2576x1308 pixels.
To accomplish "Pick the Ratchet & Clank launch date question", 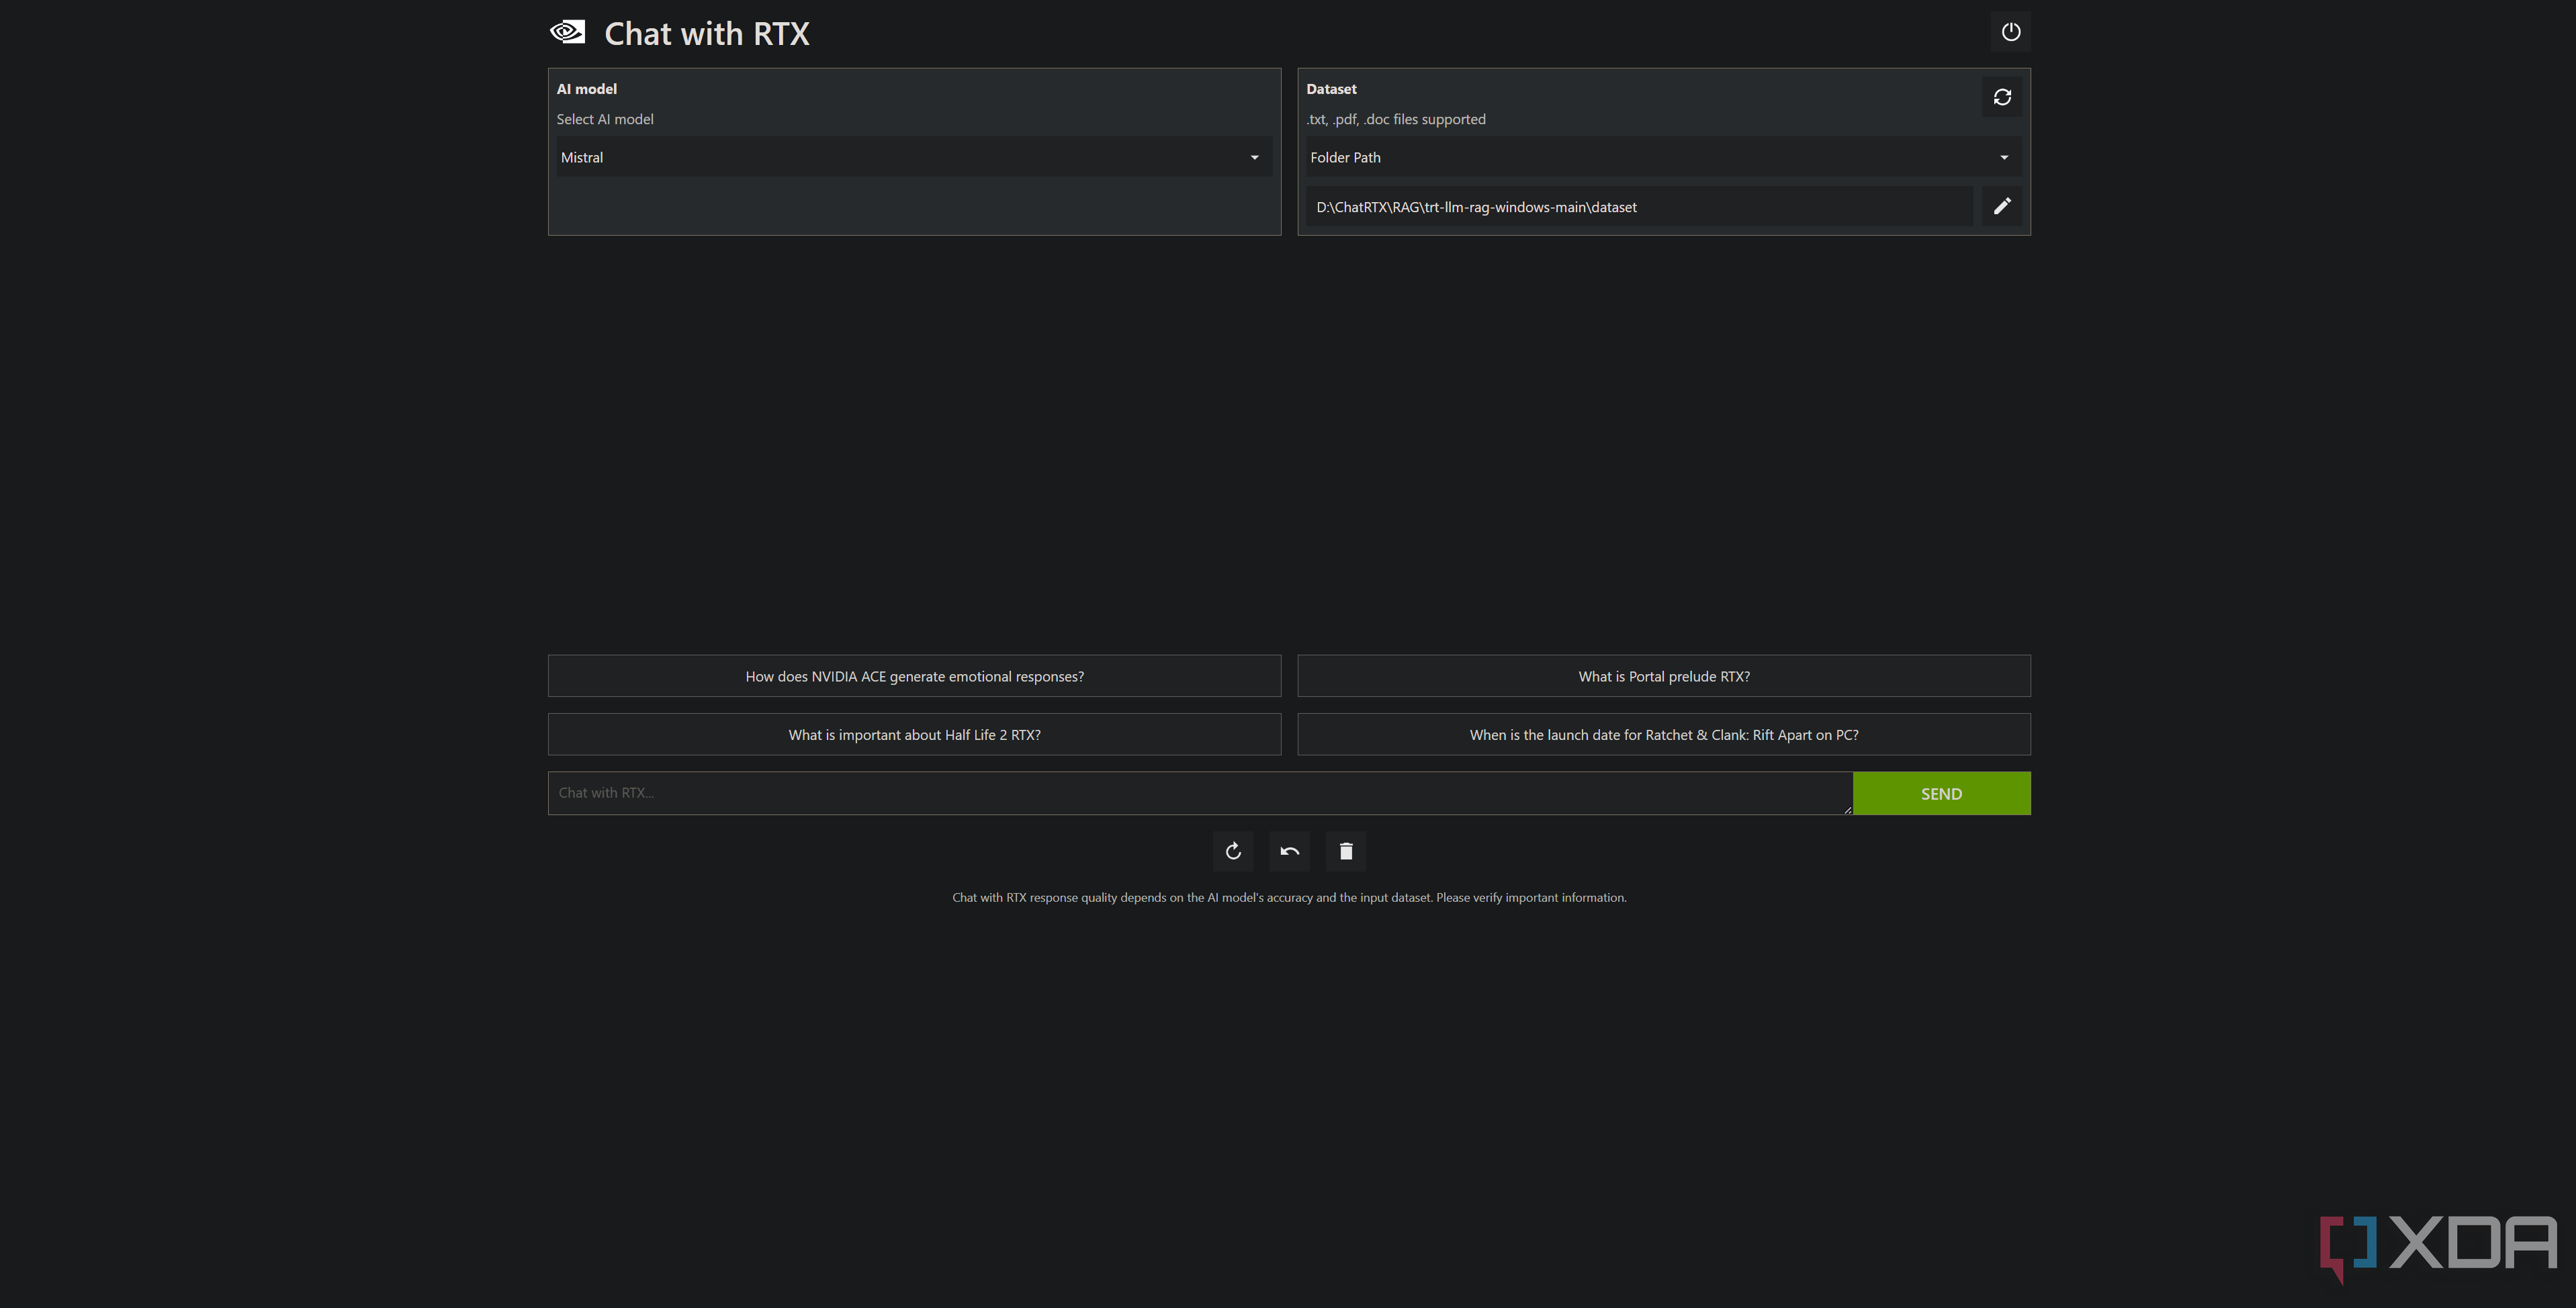I will (x=1664, y=734).
